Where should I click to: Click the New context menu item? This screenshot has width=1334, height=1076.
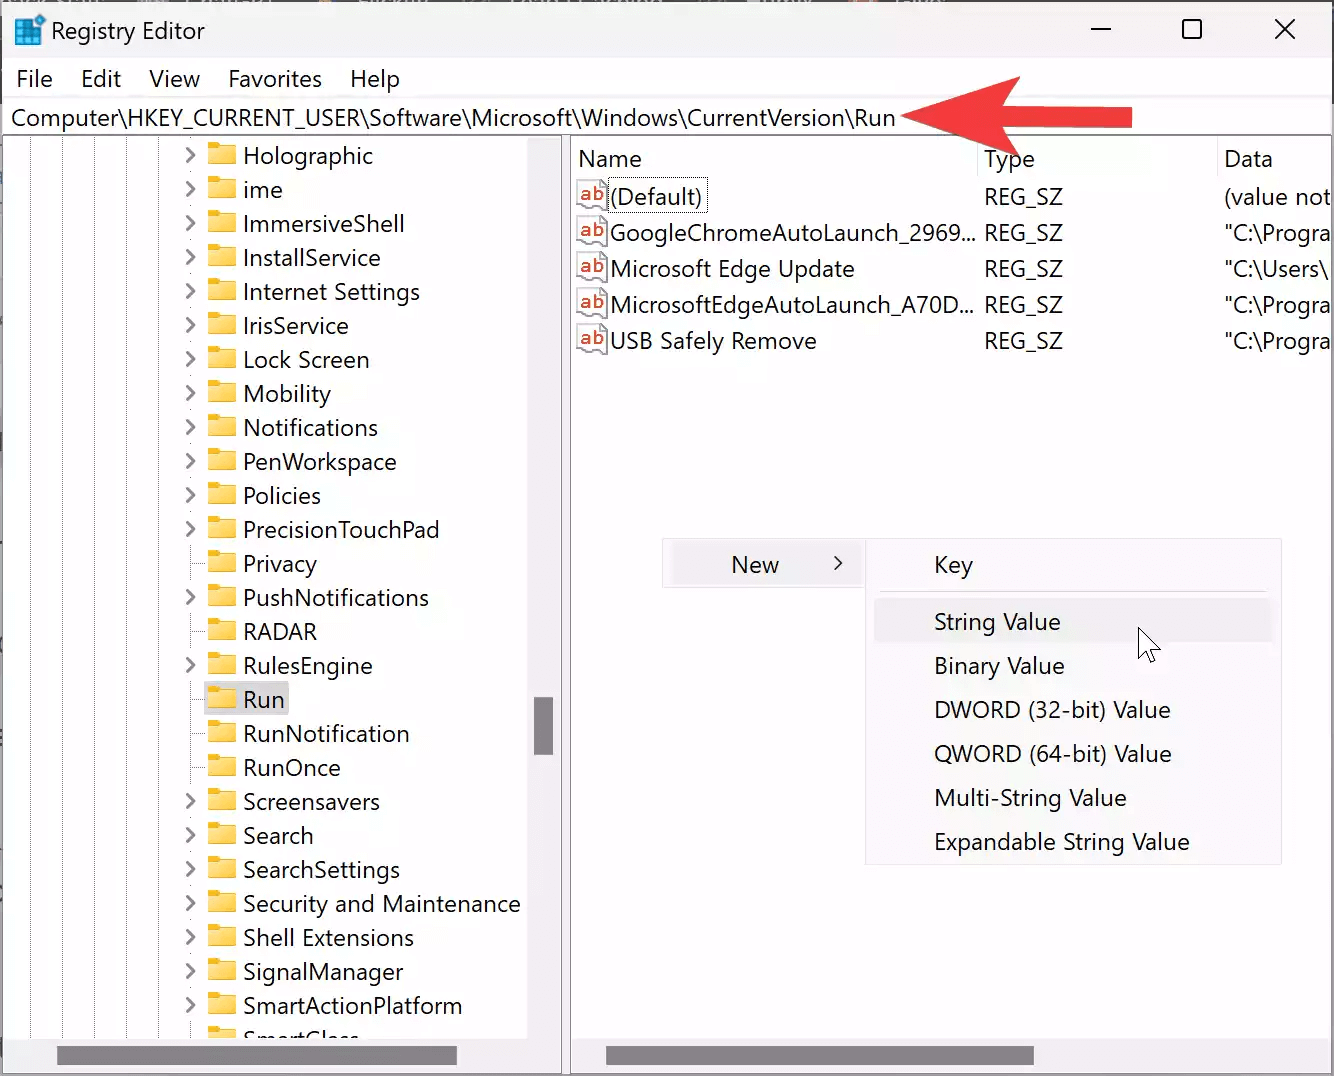pos(765,564)
